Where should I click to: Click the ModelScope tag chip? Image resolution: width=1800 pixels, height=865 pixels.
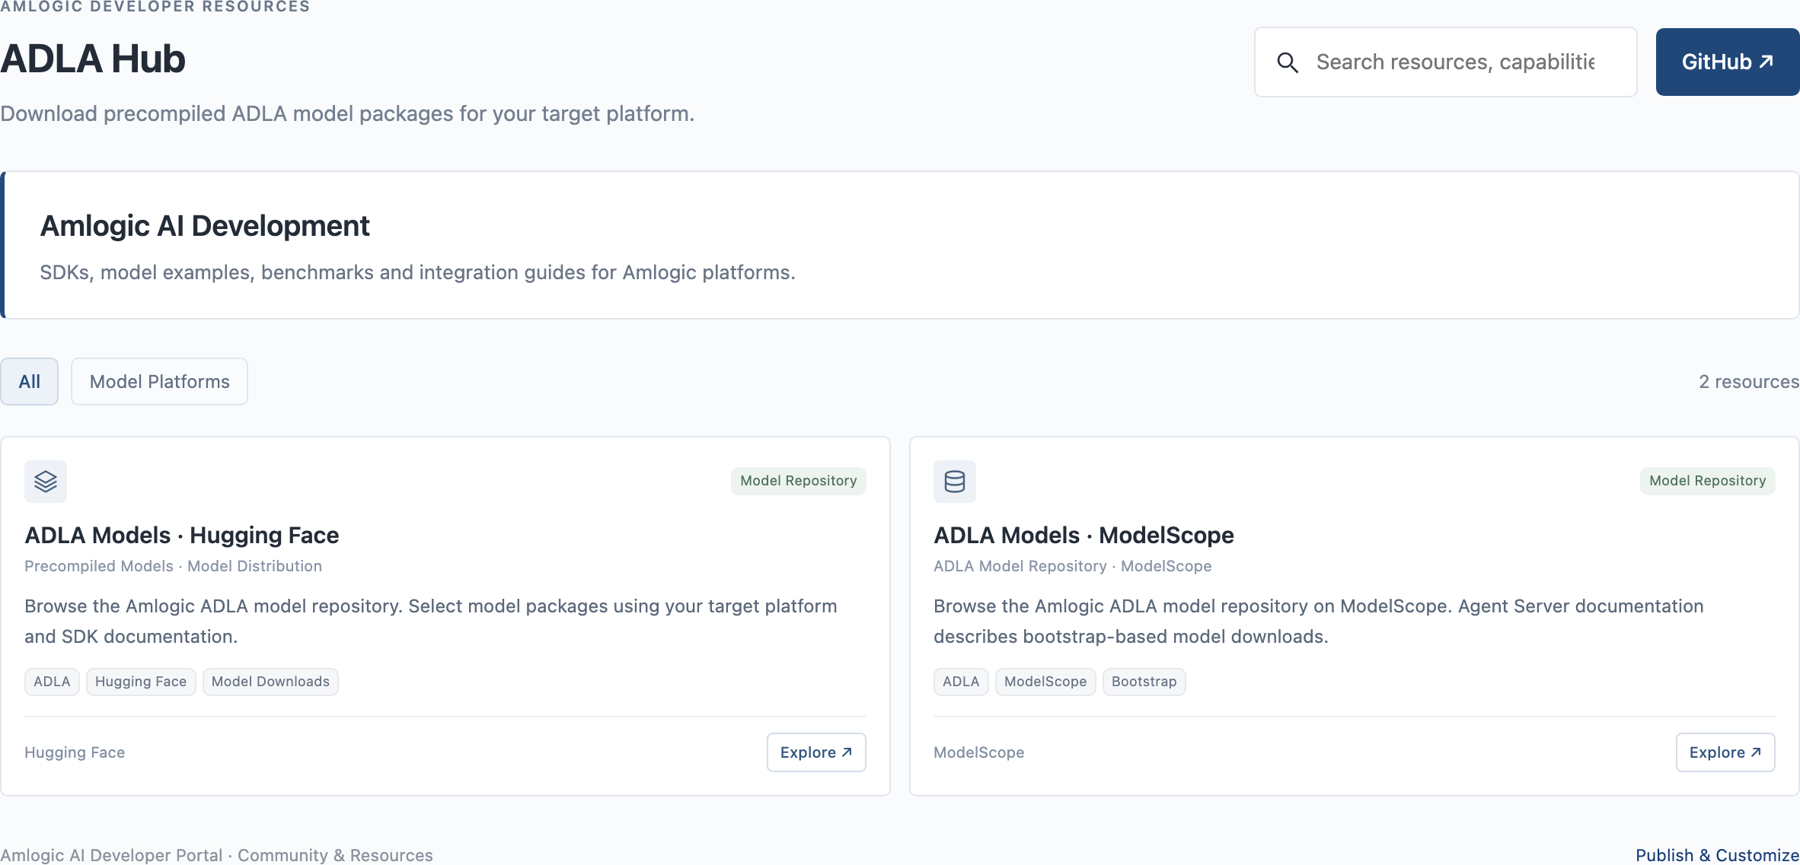(x=1045, y=681)
